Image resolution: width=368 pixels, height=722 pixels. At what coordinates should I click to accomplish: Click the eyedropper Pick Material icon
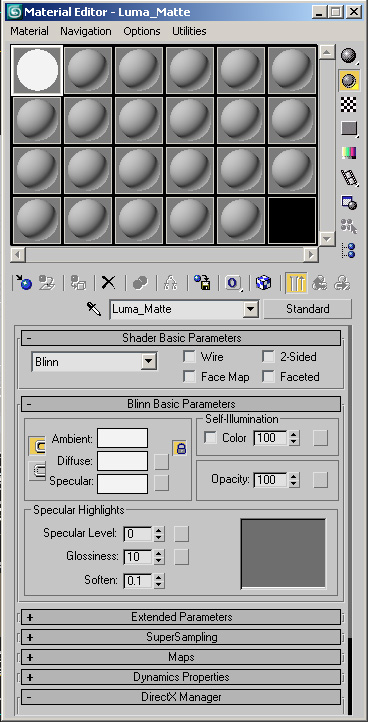[94, 309]
